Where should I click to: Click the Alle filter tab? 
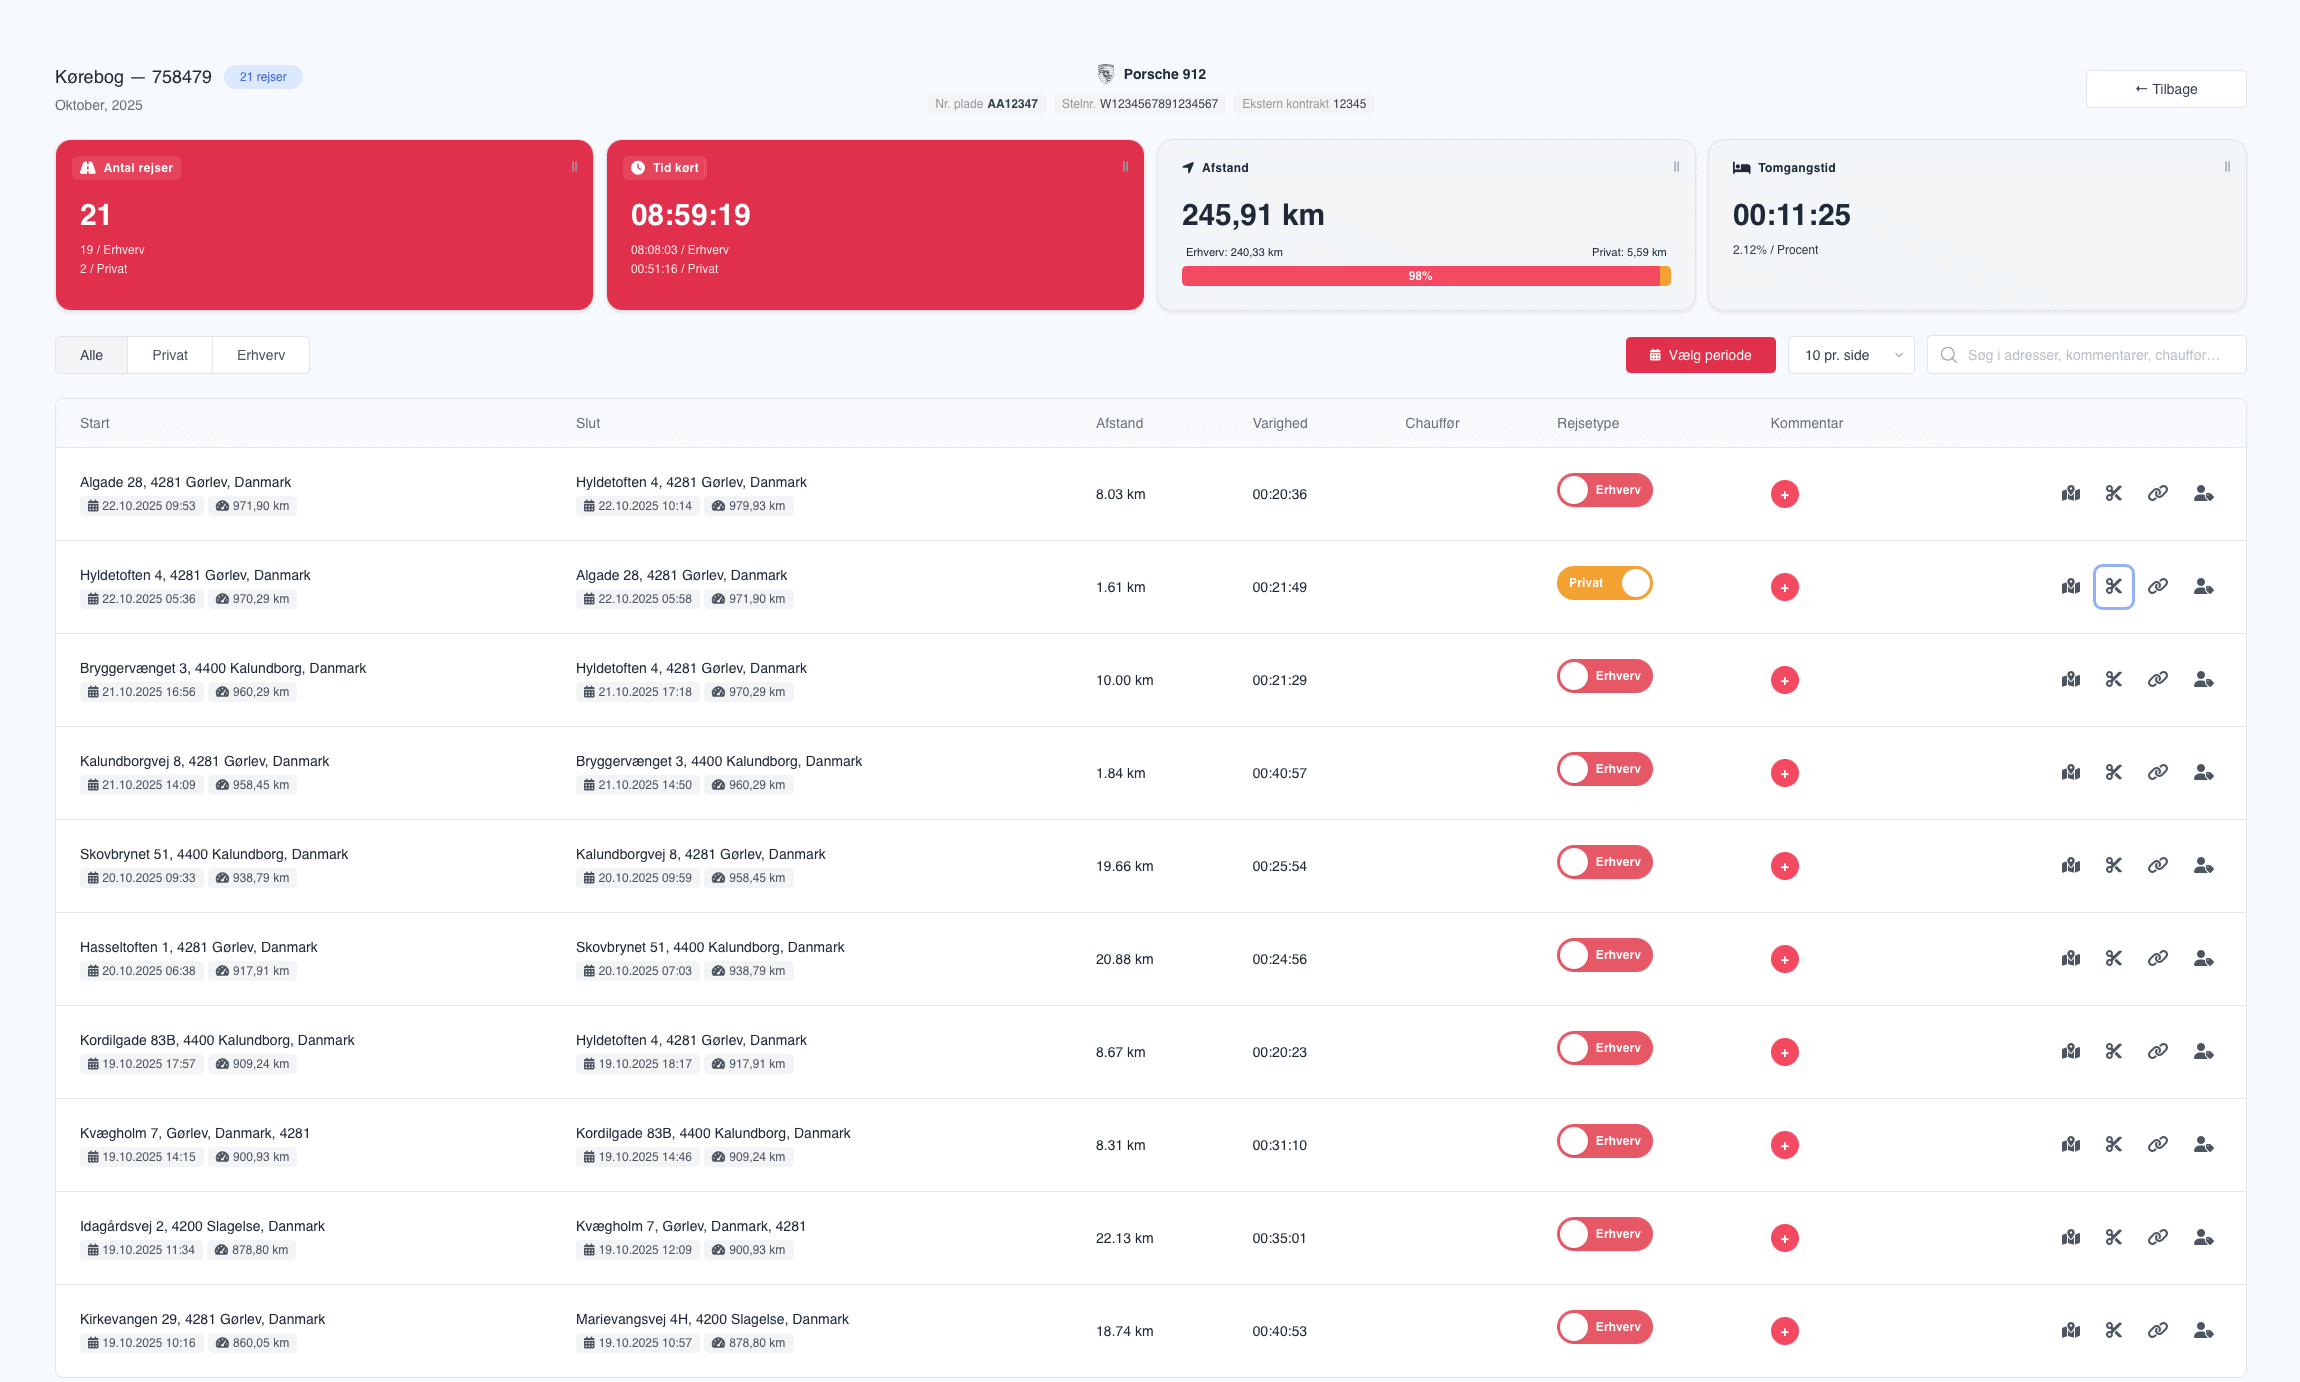click(x=91, y=355)
